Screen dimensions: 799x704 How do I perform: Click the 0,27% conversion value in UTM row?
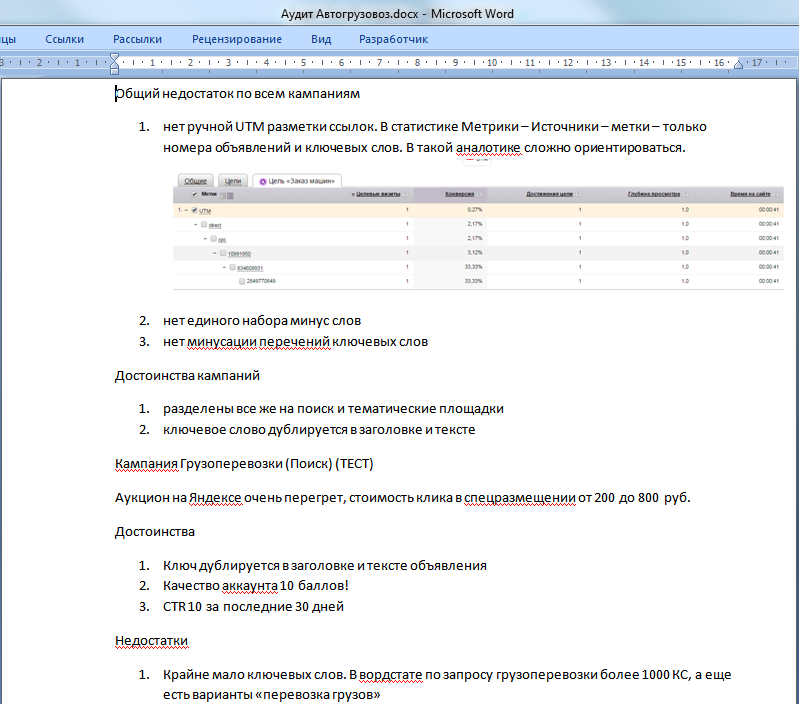coord(474,210)
